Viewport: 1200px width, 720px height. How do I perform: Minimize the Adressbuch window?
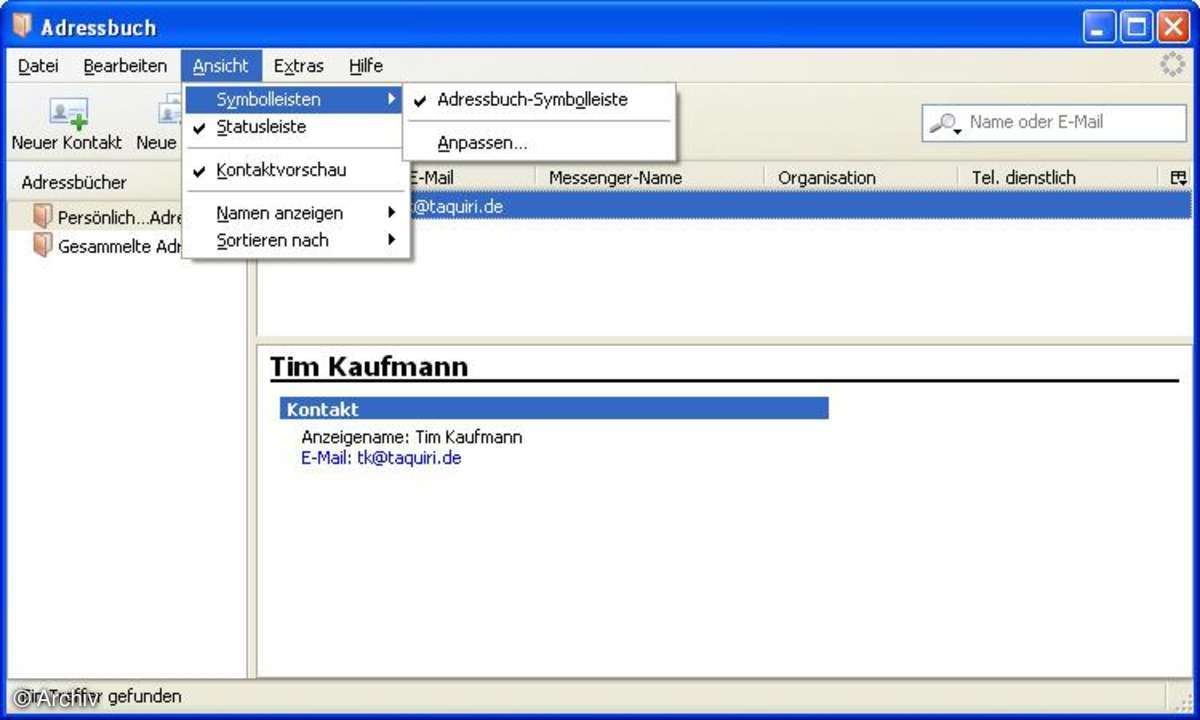click(x=1100, y=26)
